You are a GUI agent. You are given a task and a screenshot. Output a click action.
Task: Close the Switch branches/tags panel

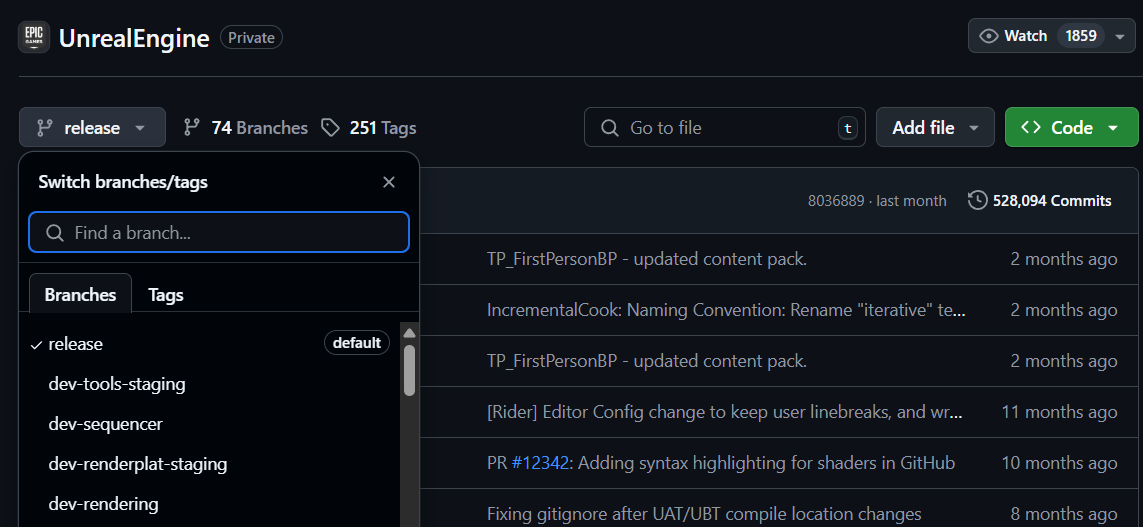(389, 182)
